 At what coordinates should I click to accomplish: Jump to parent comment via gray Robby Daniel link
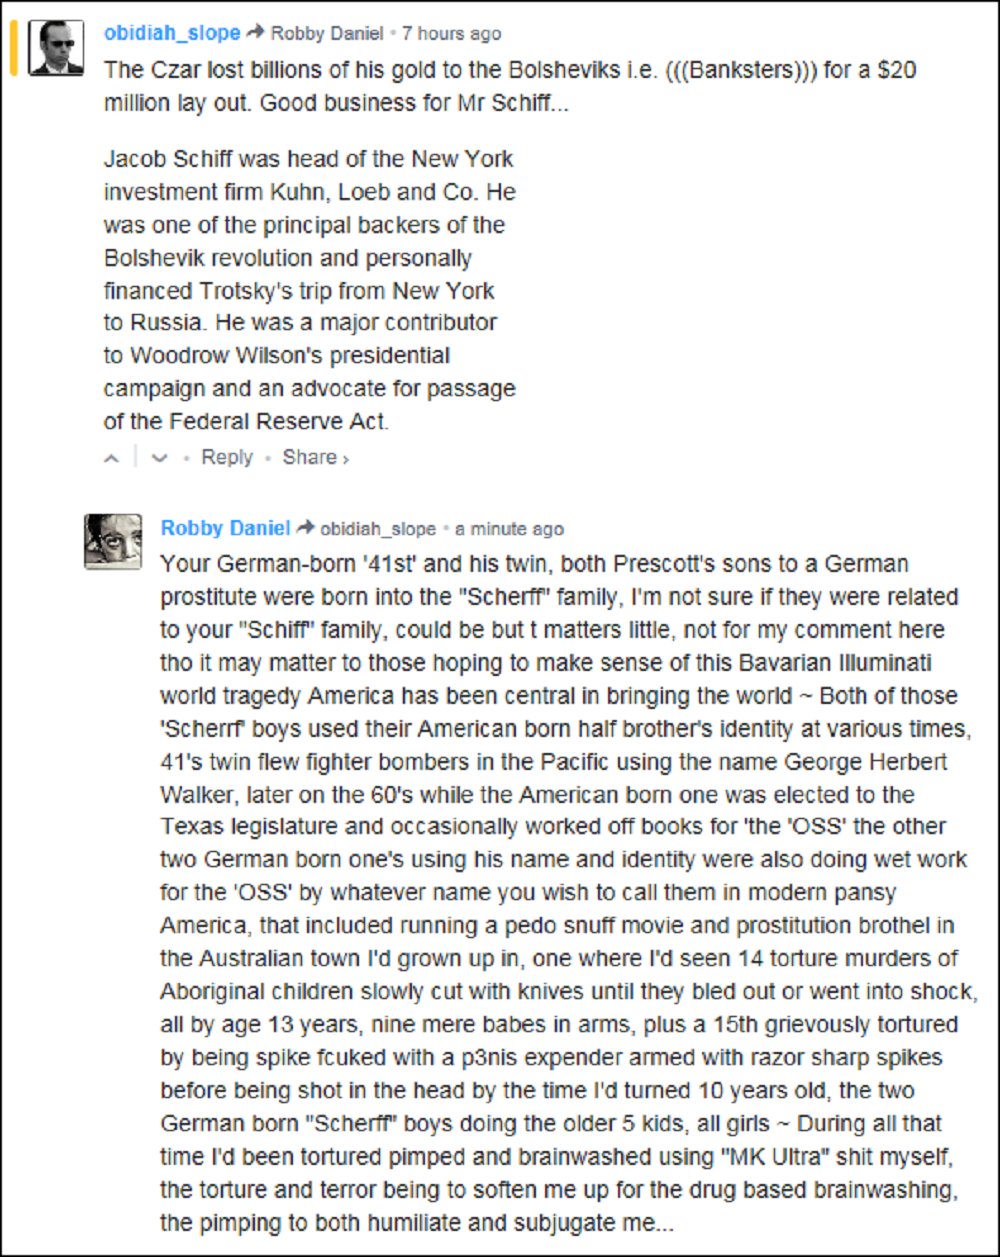[x=327, y=34]
